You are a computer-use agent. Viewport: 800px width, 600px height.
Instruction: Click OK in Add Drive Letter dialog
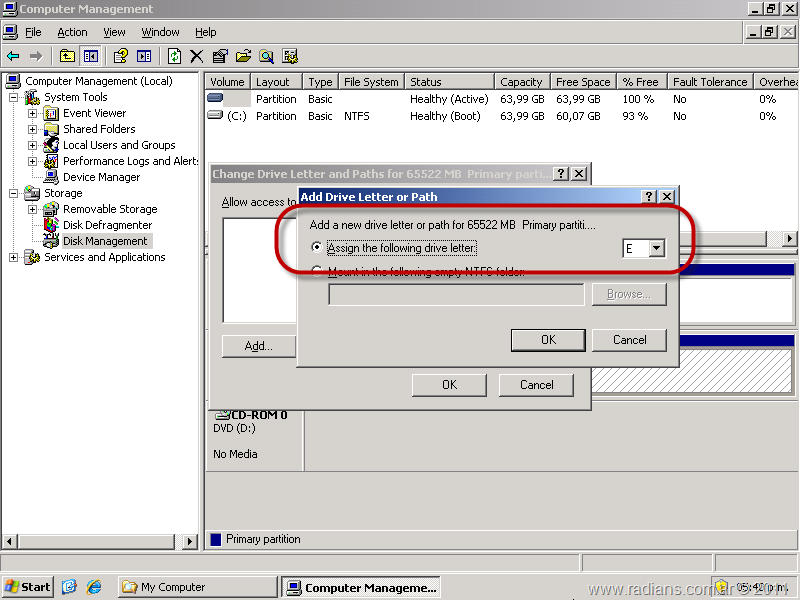point(548,340)
